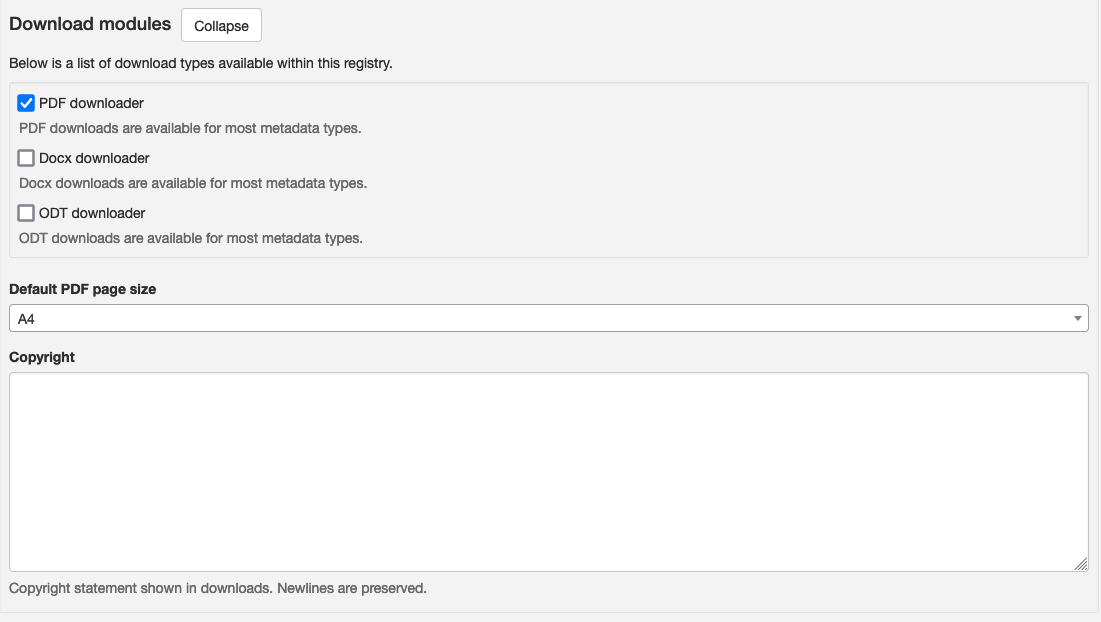Focus the Copyright text area
Viewport: 1101px width, 622px height.
tap(548, 472)
